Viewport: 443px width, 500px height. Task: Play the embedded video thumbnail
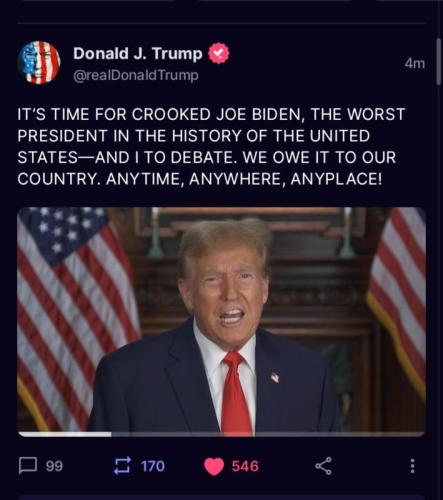tap(221, 322)
